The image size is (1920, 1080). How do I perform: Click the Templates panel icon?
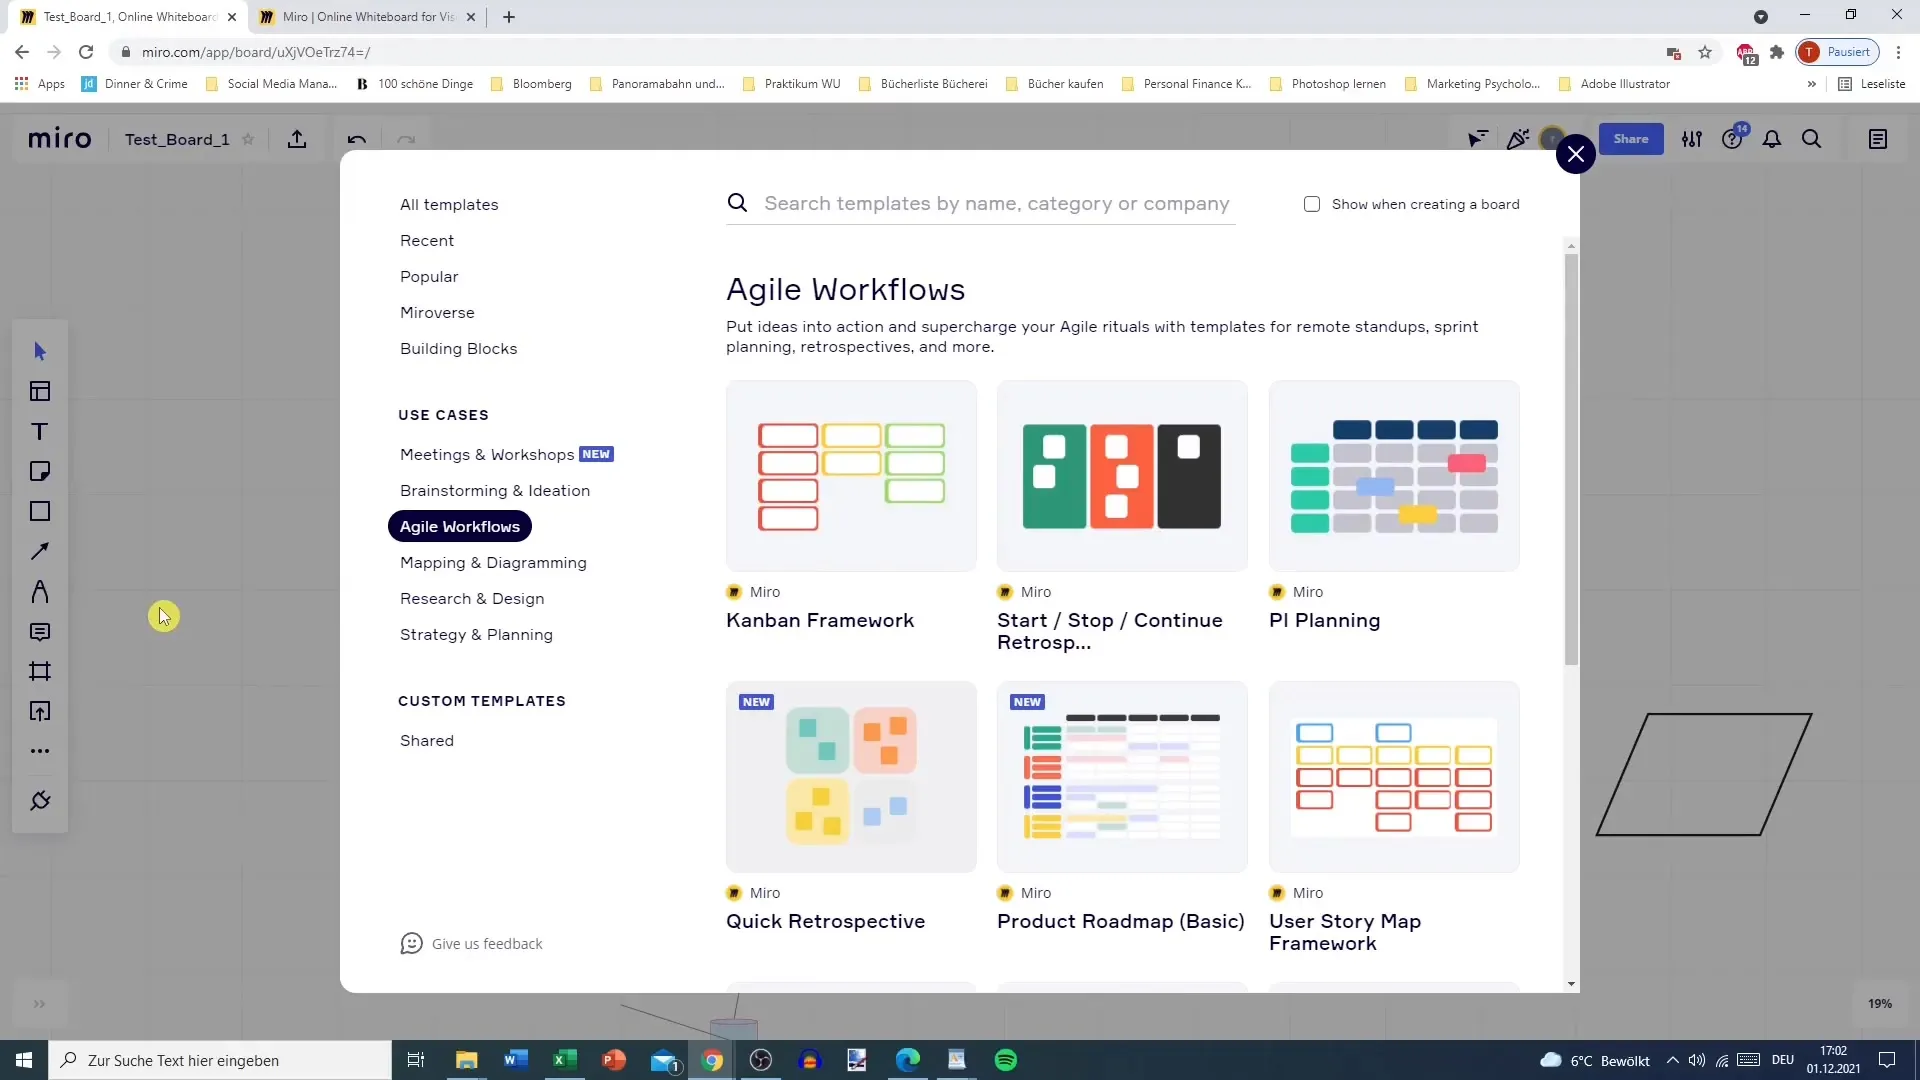[x=40, y=392]
